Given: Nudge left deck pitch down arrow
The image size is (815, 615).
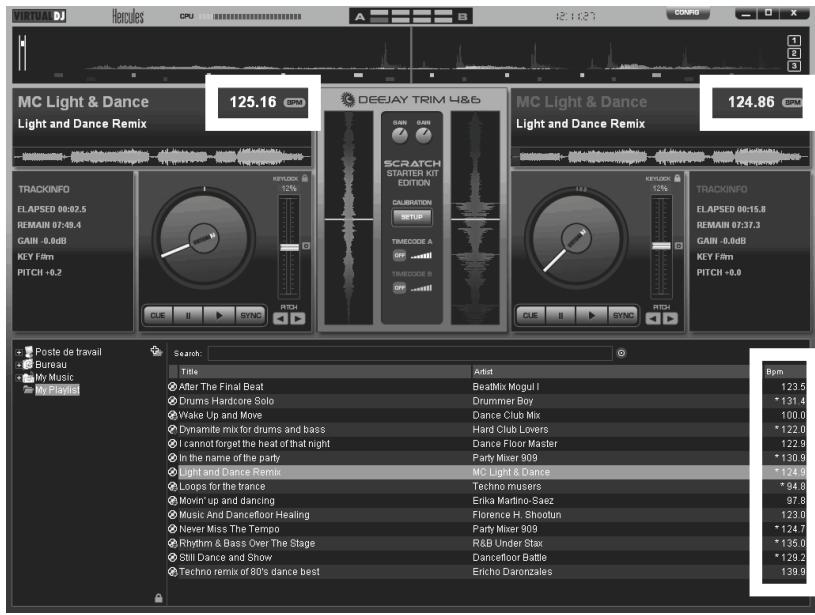Looking at the screenshot, I should point(281,319).
